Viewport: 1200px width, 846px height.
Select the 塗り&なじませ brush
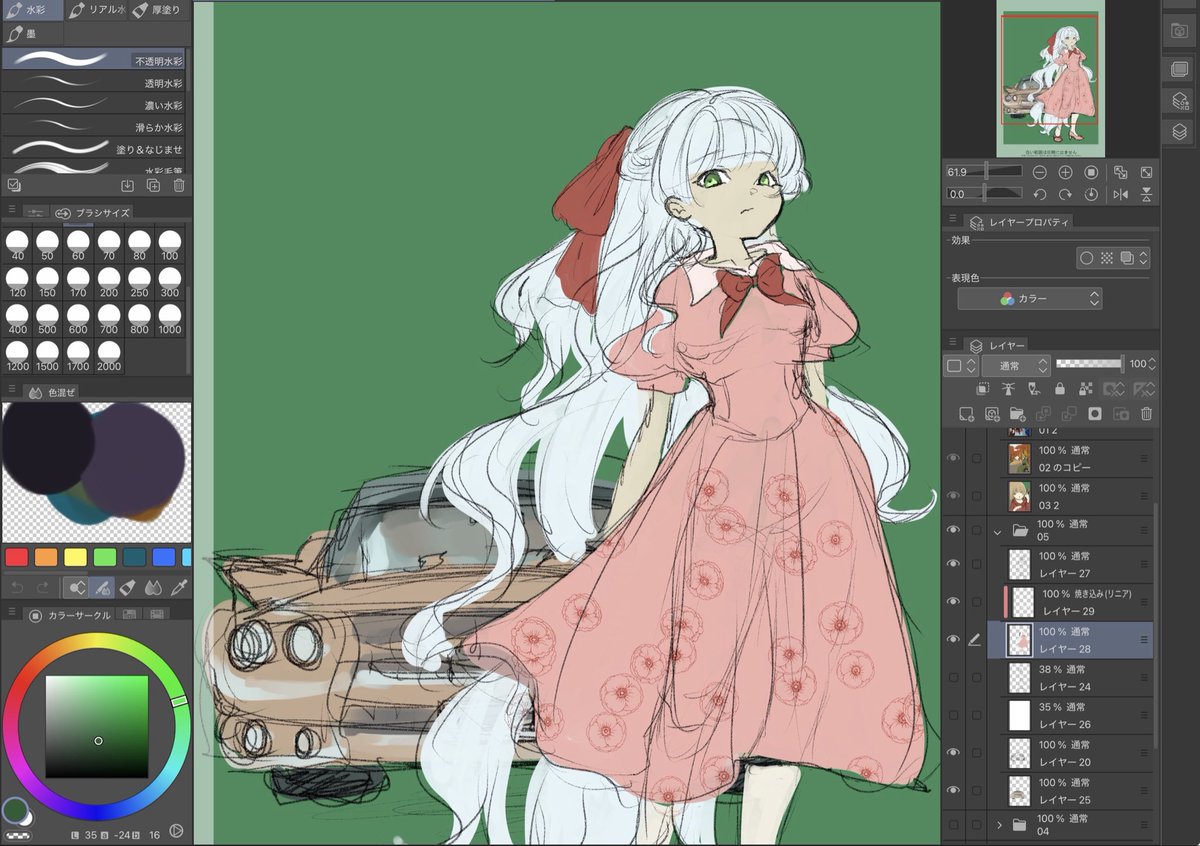tap(95, 149)
